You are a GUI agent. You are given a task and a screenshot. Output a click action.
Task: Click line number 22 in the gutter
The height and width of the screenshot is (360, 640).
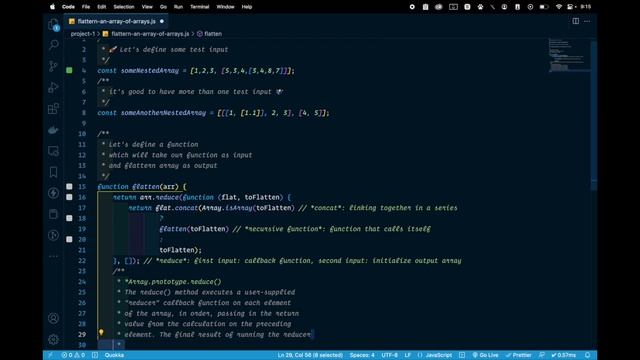pos(82,260)
